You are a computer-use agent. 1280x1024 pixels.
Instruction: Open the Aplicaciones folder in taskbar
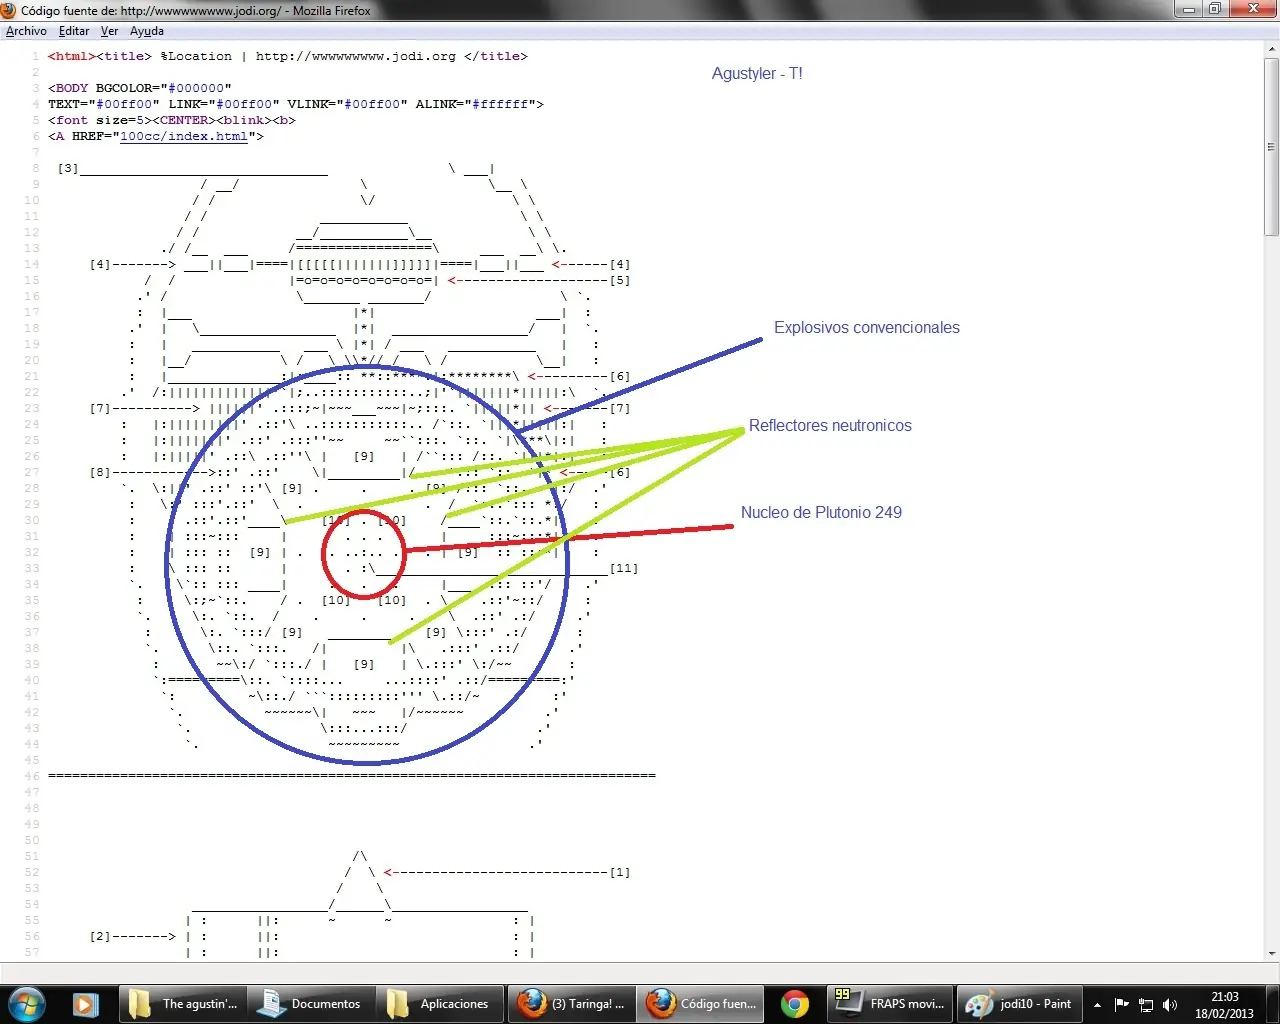pyautogui.click(x=439, y=1004)
